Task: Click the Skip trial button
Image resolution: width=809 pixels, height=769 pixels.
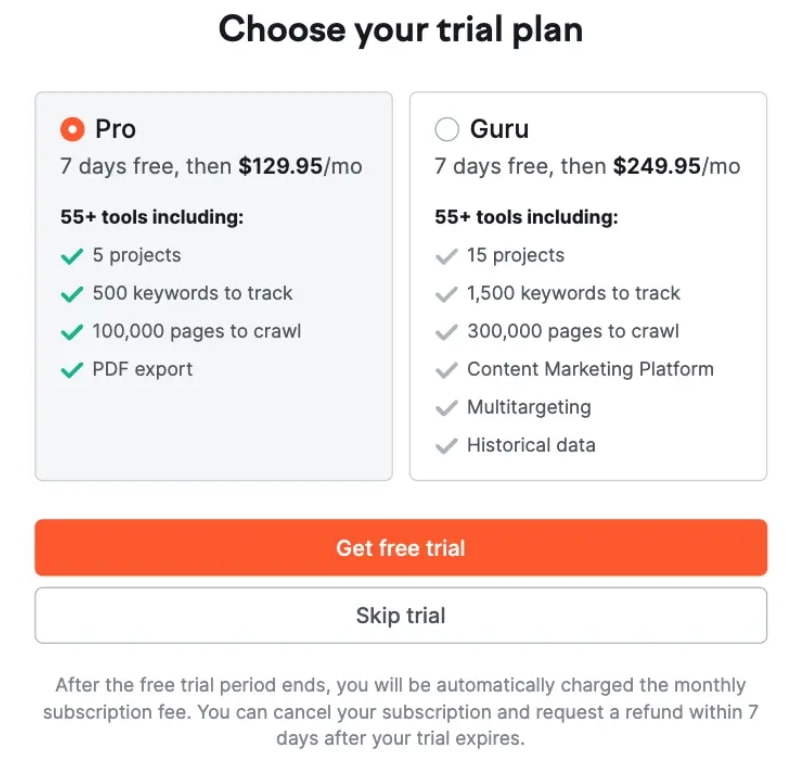Action: (400, 617)
